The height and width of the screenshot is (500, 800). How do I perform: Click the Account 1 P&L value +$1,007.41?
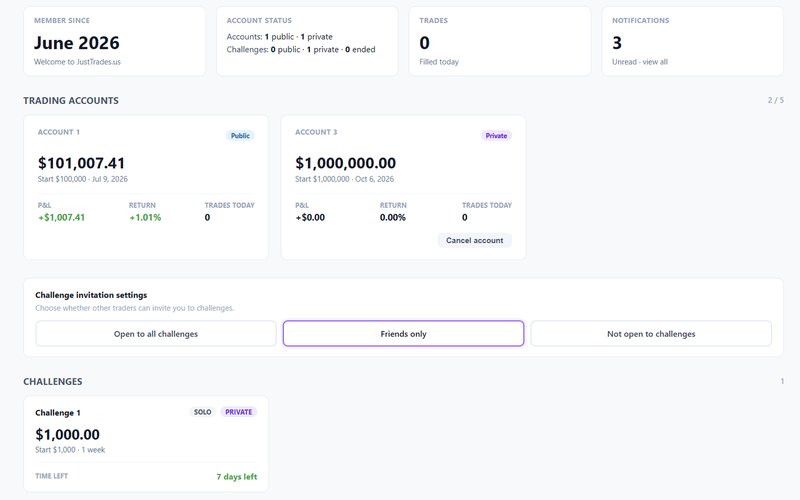61,217
